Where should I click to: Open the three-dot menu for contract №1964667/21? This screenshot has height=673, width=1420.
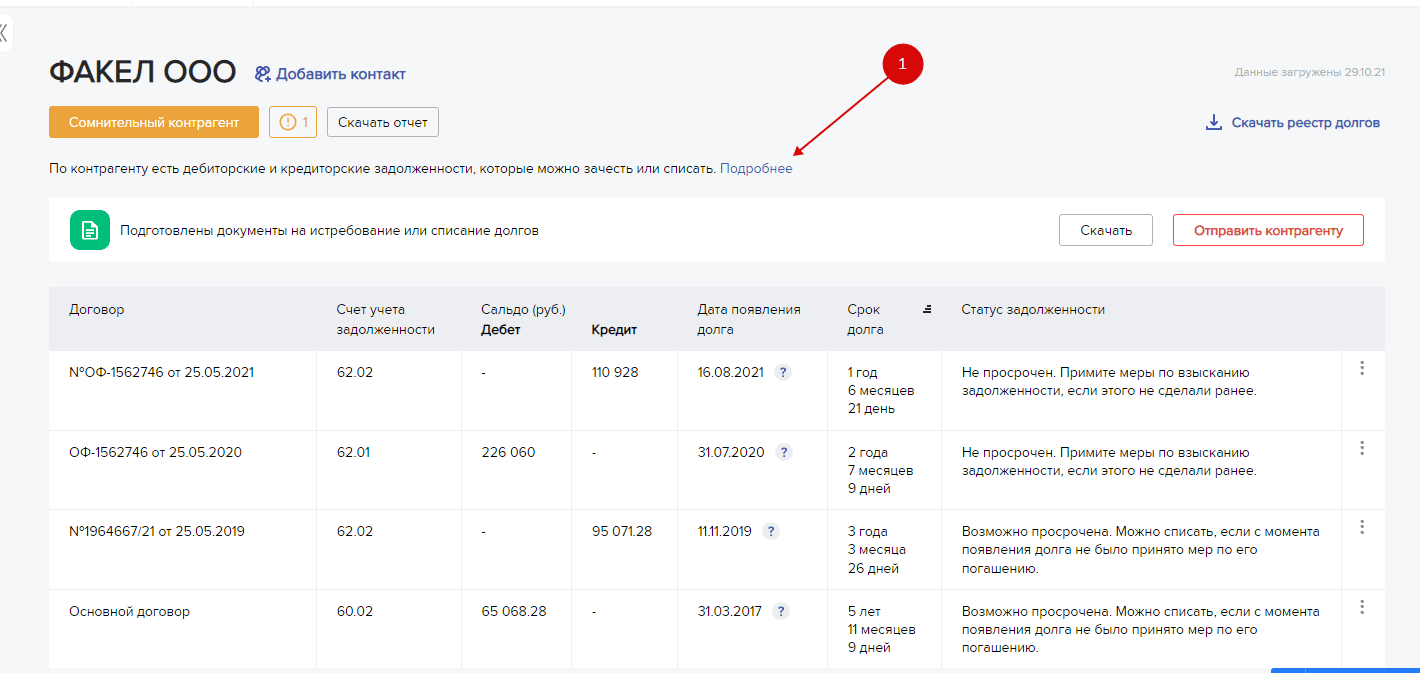pos(1361,527)
